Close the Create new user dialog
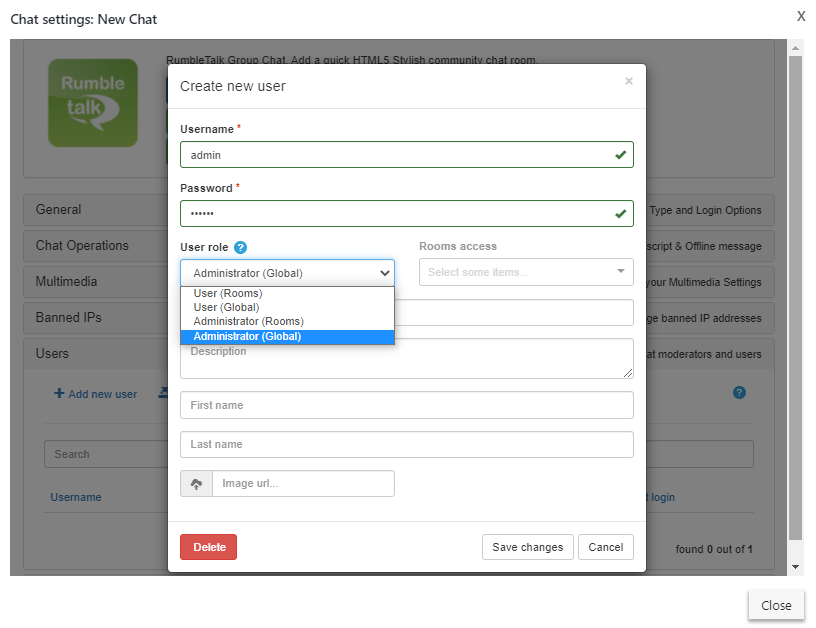This screenshot has height=628, width=816. tap(628, 81)
